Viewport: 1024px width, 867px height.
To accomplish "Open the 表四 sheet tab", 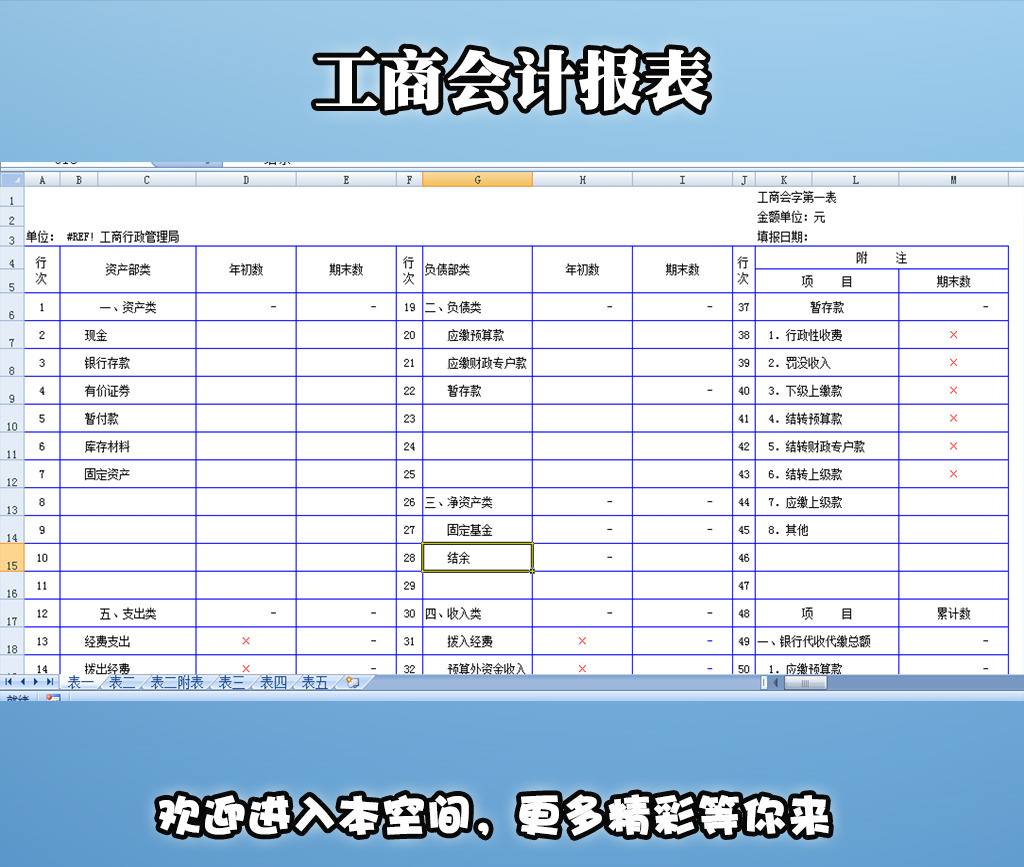I will coord(274,681).
